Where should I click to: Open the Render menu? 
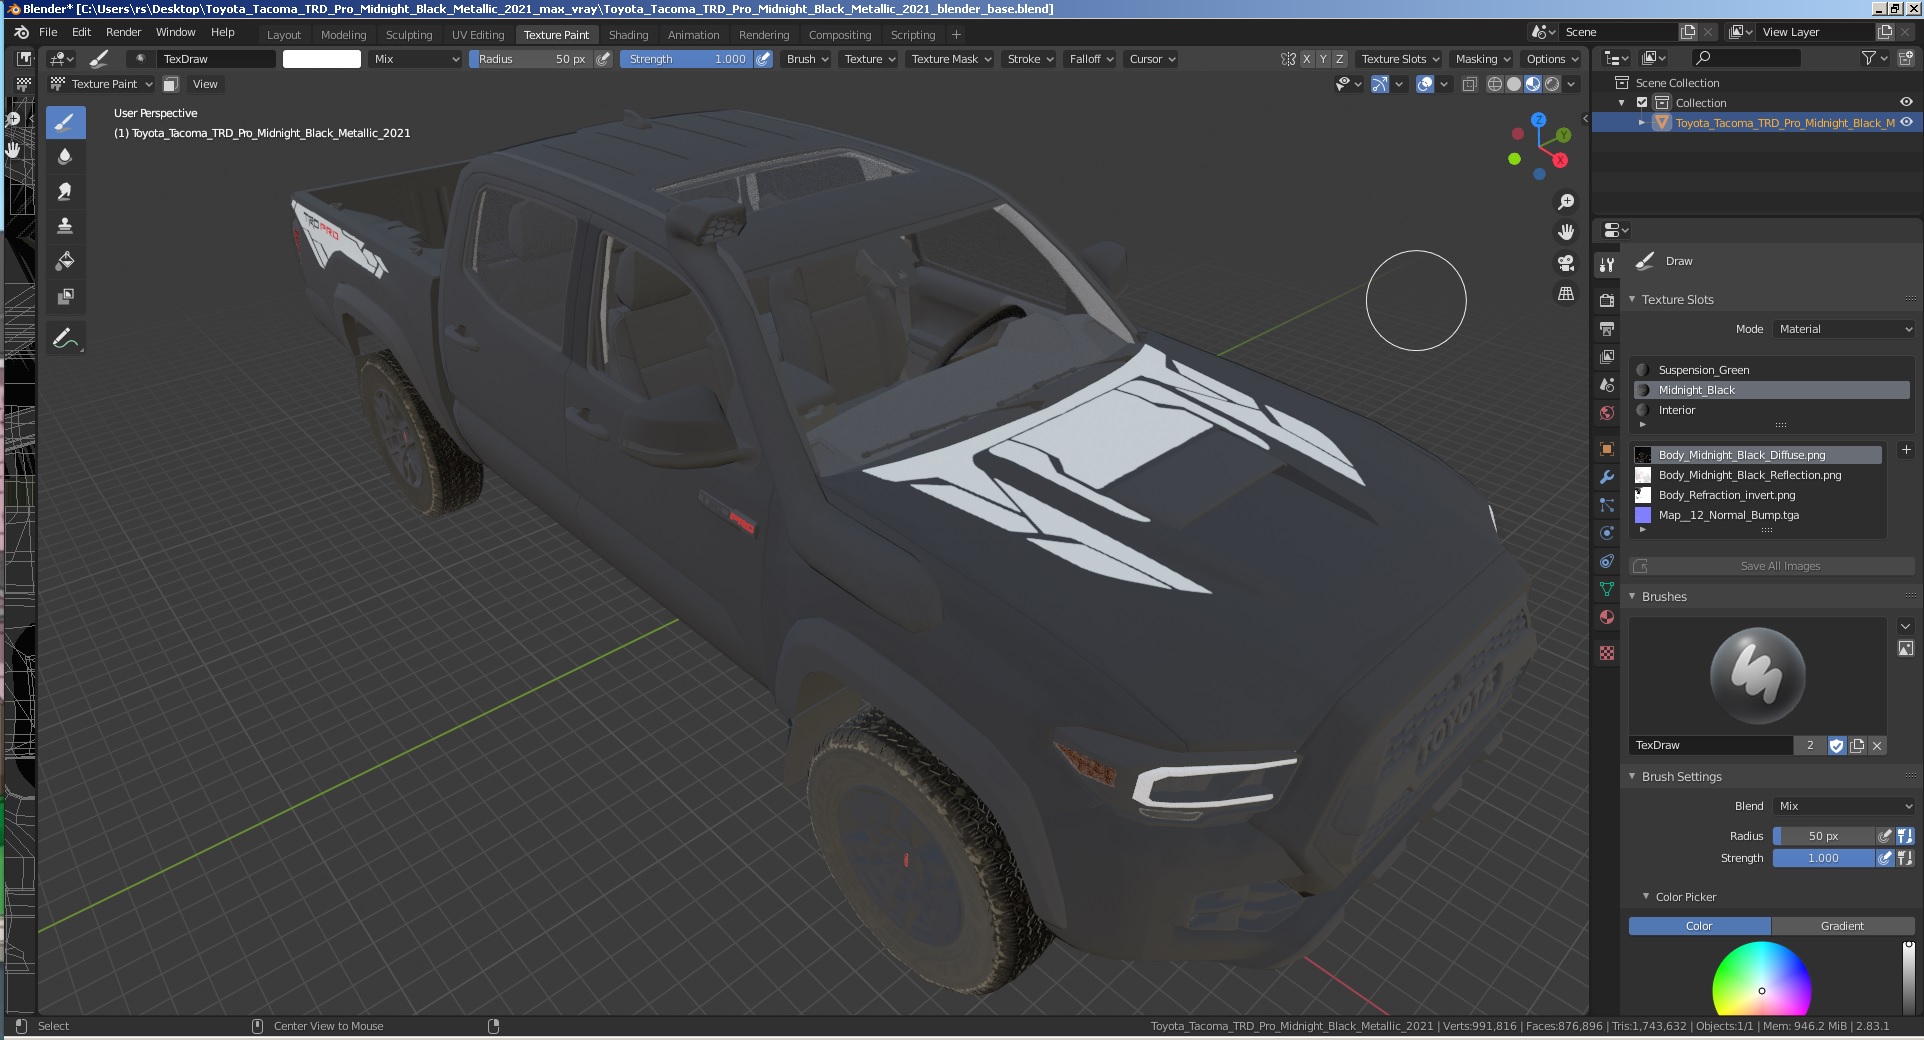click(x=124, y=32)
